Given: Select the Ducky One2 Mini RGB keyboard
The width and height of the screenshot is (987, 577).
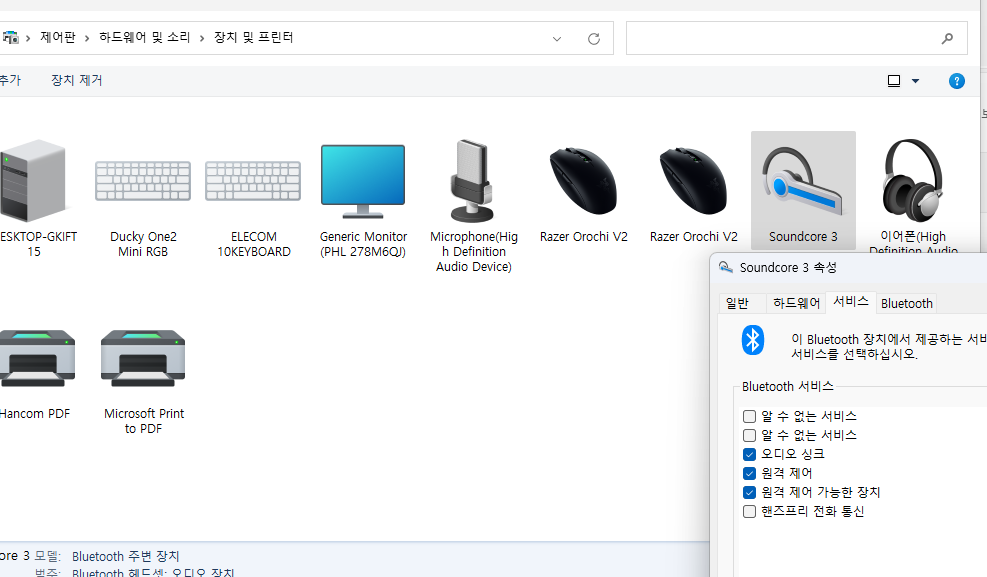Looking at the screenshot, I should [143, 181].
